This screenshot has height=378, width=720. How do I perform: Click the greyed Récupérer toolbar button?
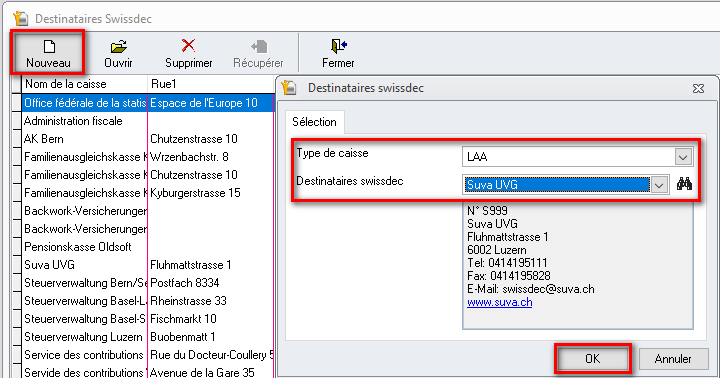[258, 53]
